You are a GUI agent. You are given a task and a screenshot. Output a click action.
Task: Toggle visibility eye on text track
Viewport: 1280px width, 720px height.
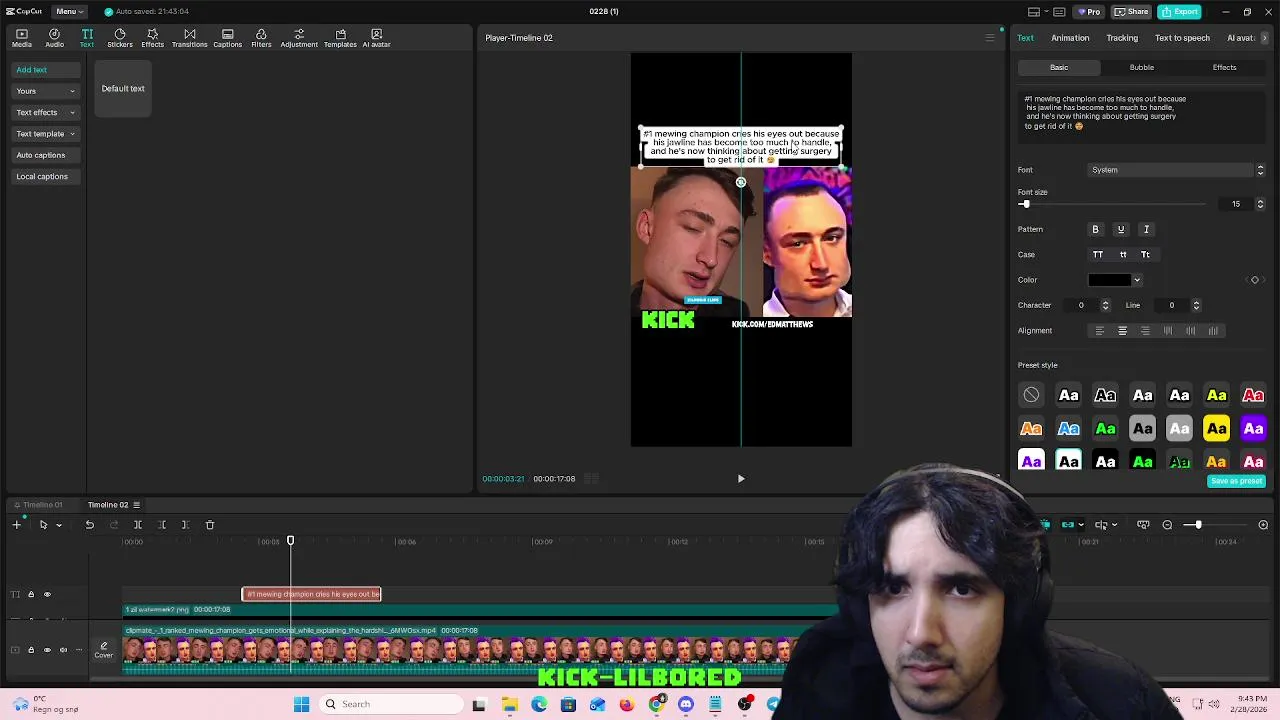pyautogui.click(x=47, y=594)
